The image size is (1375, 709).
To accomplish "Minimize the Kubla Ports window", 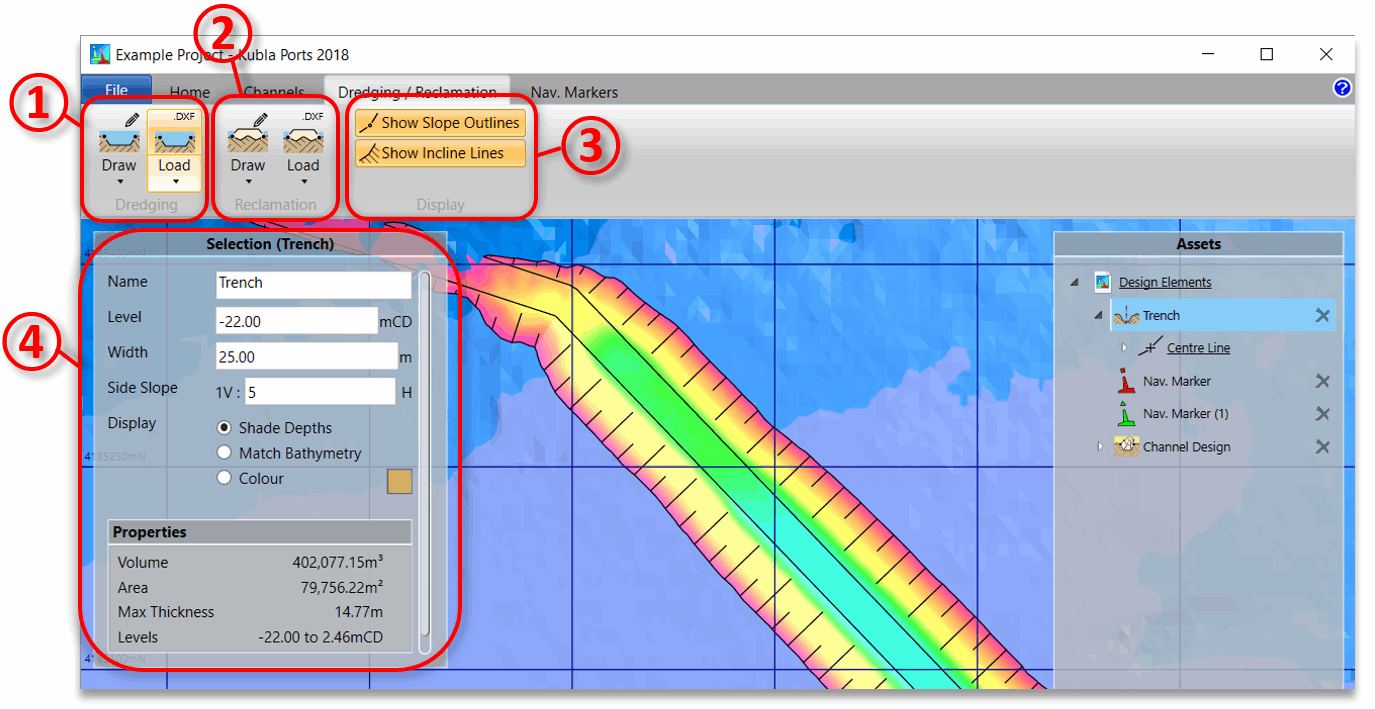I will (x=1208, y=54).
